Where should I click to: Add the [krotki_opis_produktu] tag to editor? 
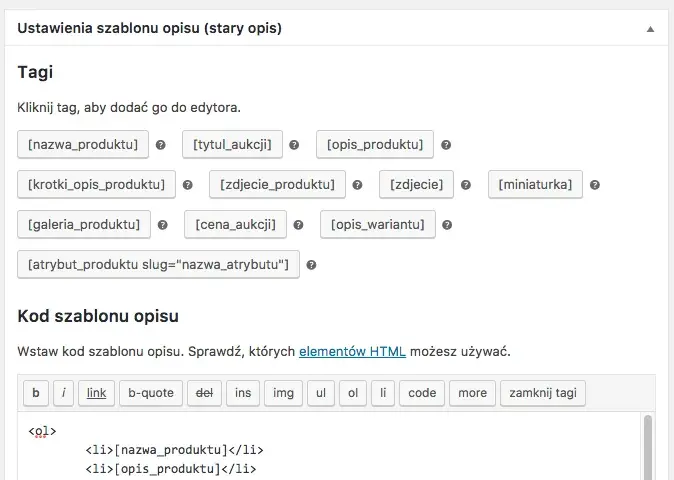click(96, 184)
